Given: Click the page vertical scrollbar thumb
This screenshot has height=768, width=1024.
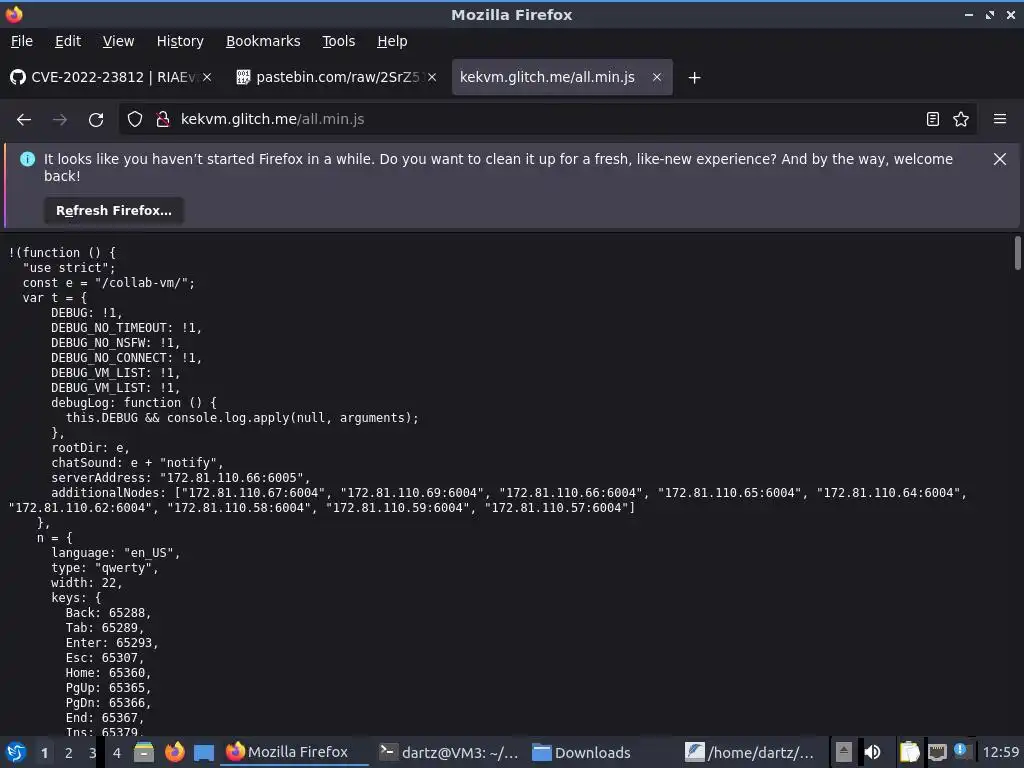Looking at the screenshot, I should tap(1017, 253).
